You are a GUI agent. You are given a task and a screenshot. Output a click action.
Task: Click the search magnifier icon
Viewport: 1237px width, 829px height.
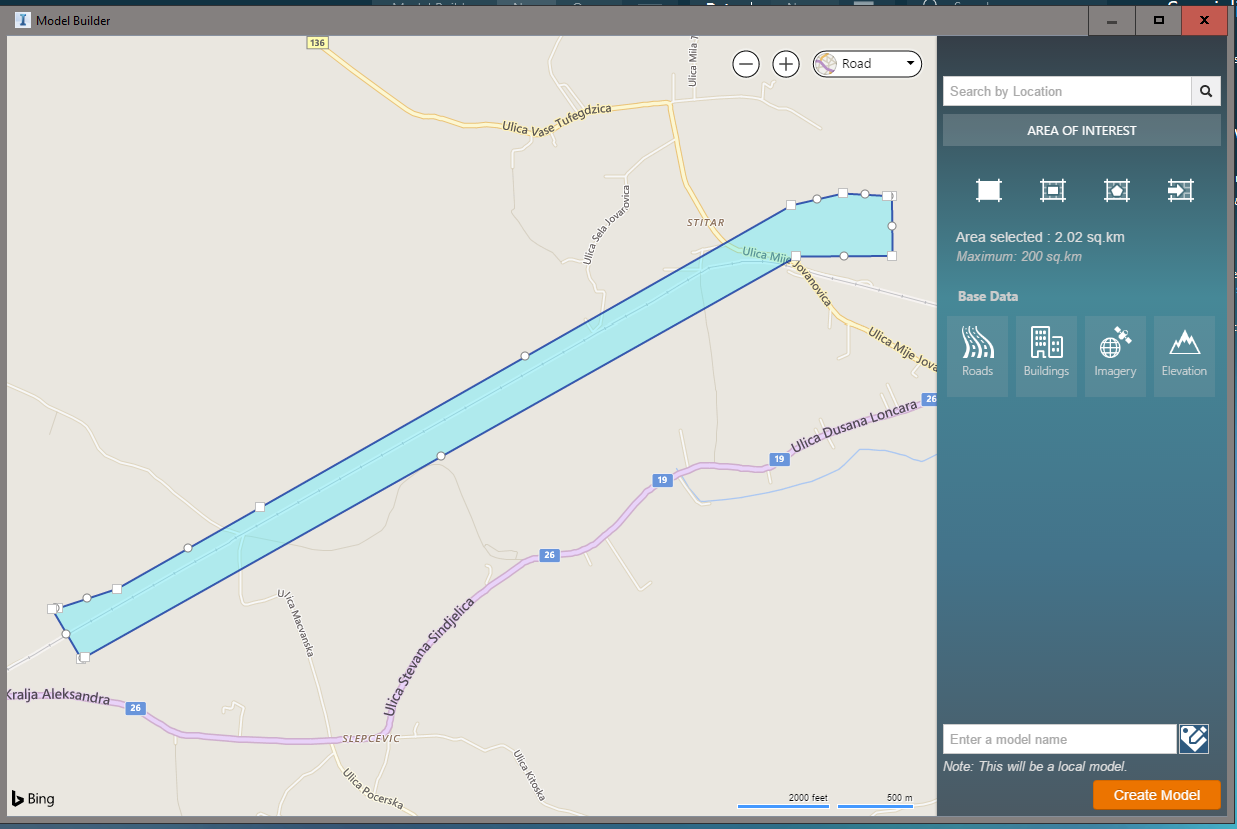pyautogui.click(x=1205, y=91)
